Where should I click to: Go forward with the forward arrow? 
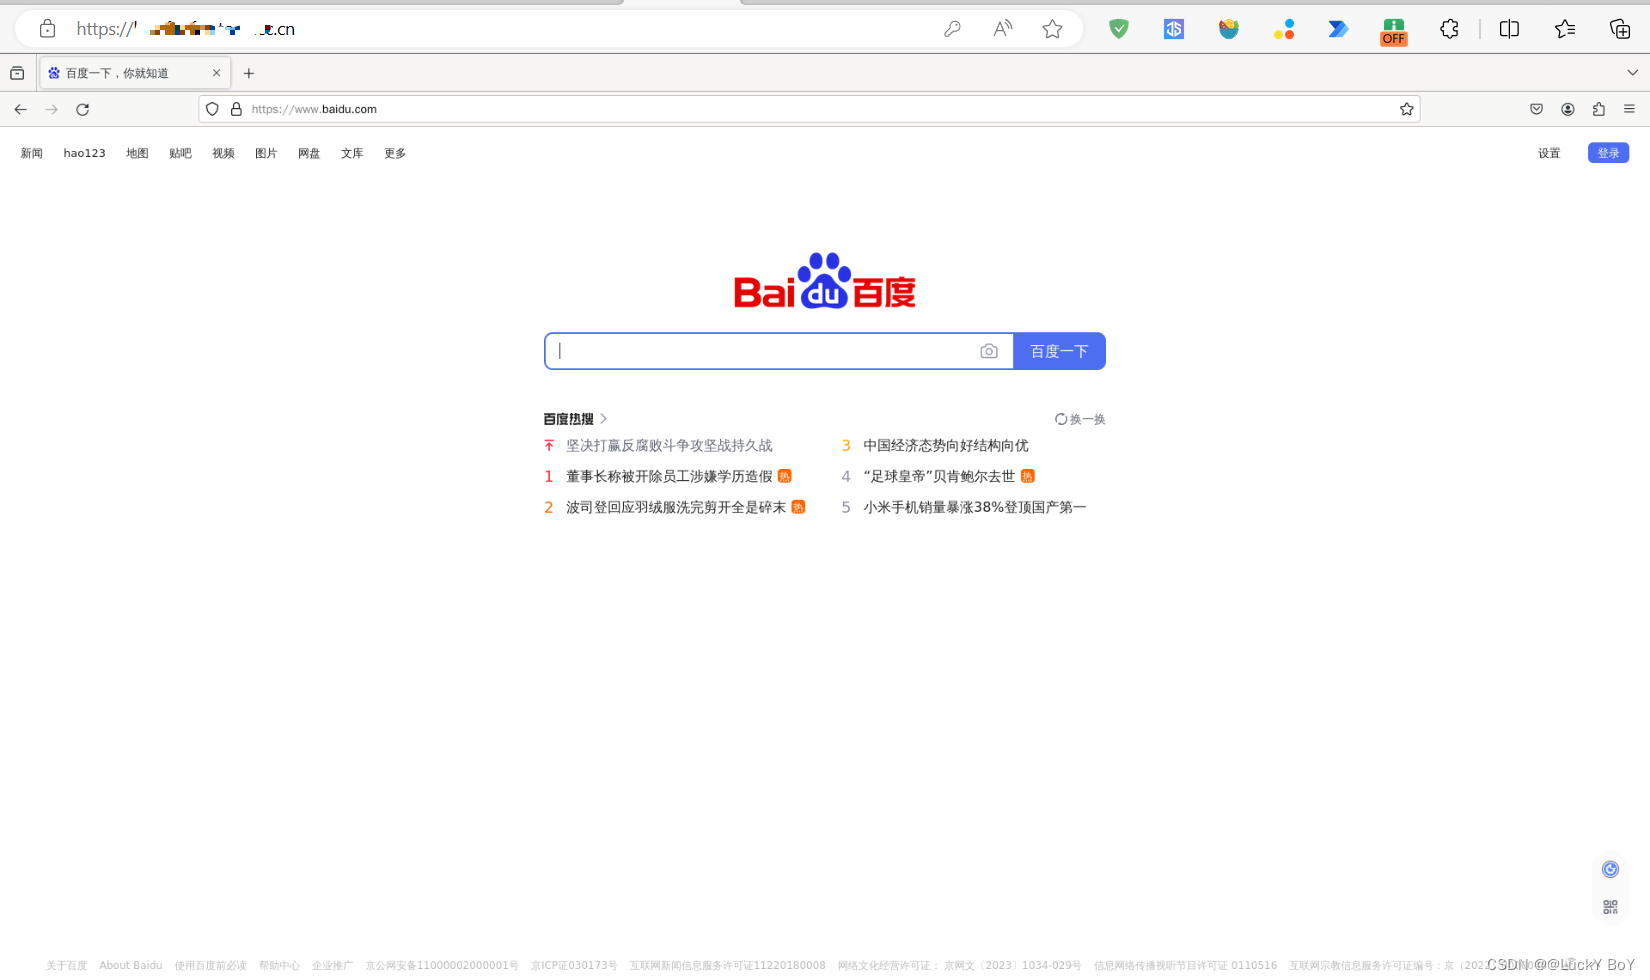[52, 109]
